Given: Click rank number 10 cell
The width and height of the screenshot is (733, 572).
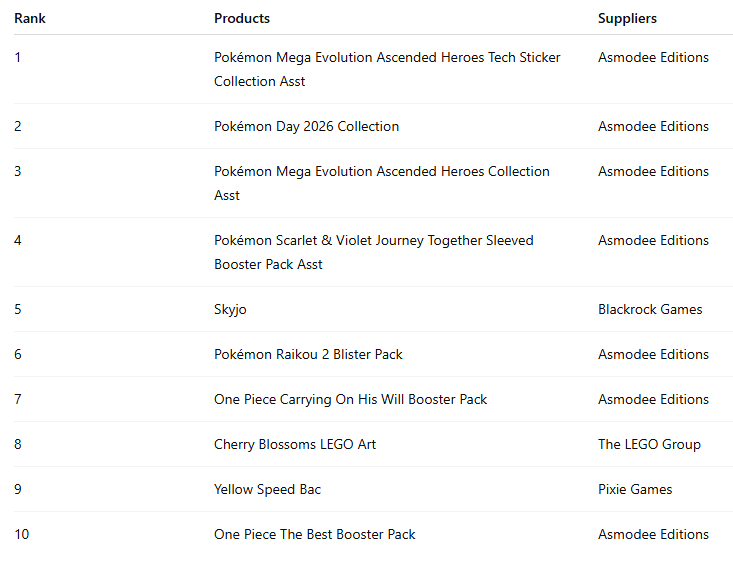Looking at the screenshot, I should pos(22,534).
